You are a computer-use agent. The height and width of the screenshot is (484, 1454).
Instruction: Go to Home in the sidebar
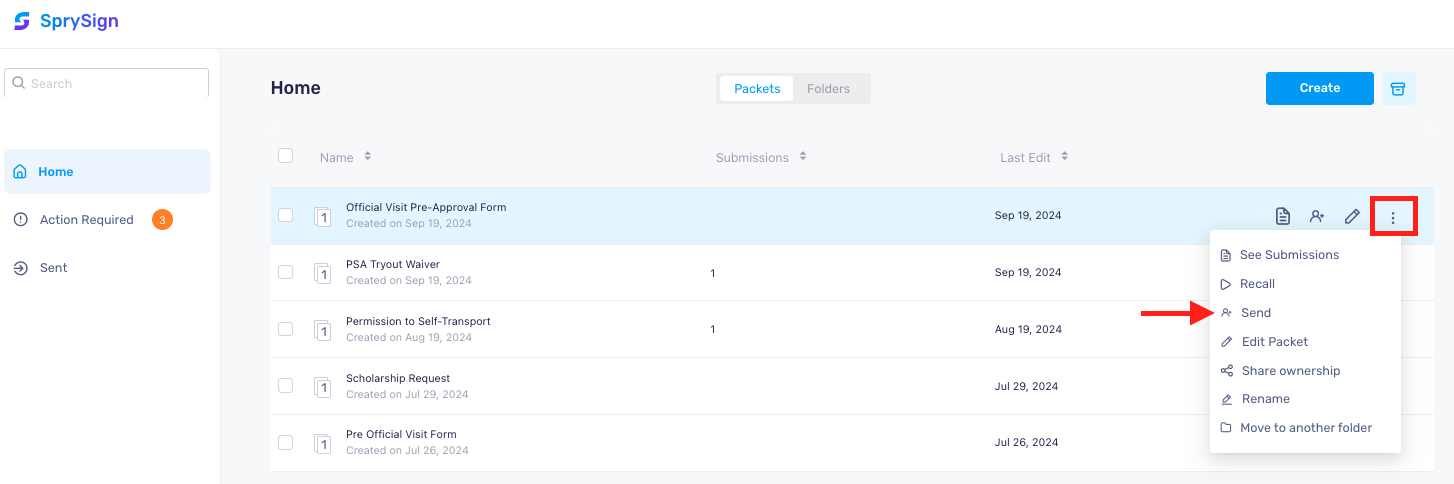click(108, 172)
